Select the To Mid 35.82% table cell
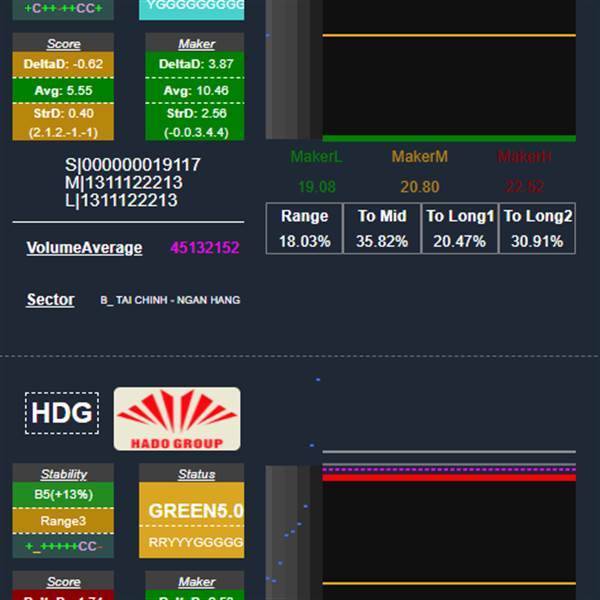This screenshot has width=600, height=600. tap(382, 228)
